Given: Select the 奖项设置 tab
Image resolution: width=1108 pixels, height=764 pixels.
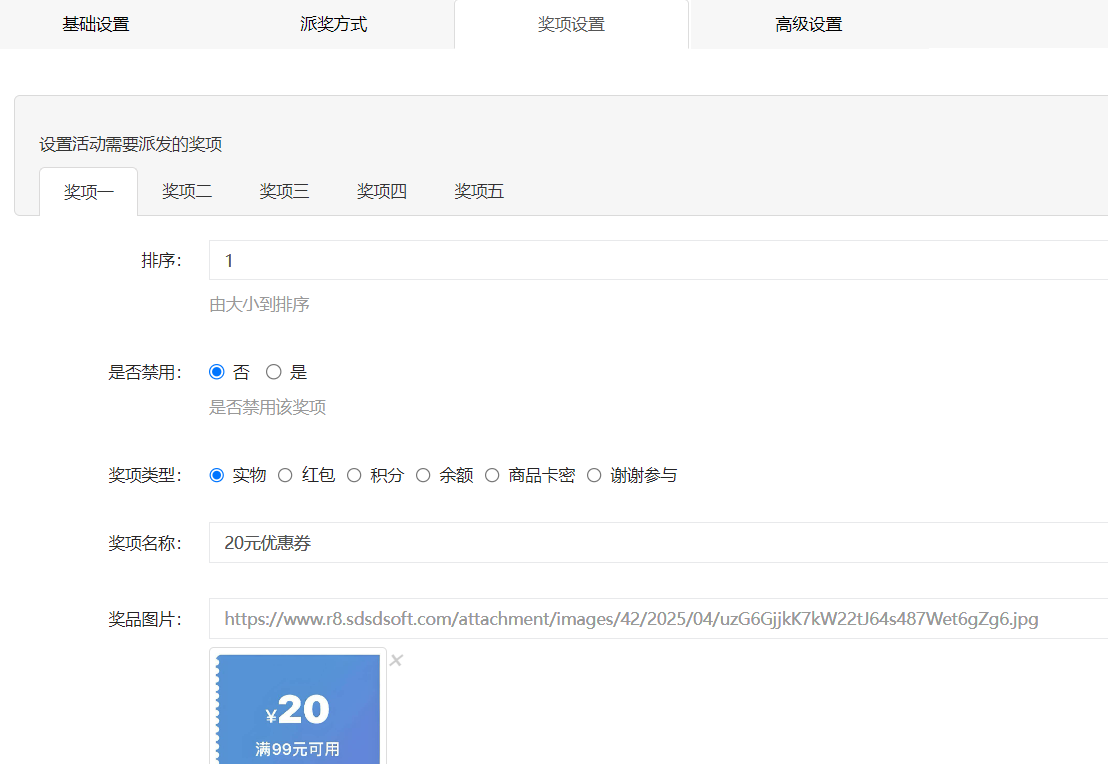Looking at the screenshot, I should tap(571, 24).
